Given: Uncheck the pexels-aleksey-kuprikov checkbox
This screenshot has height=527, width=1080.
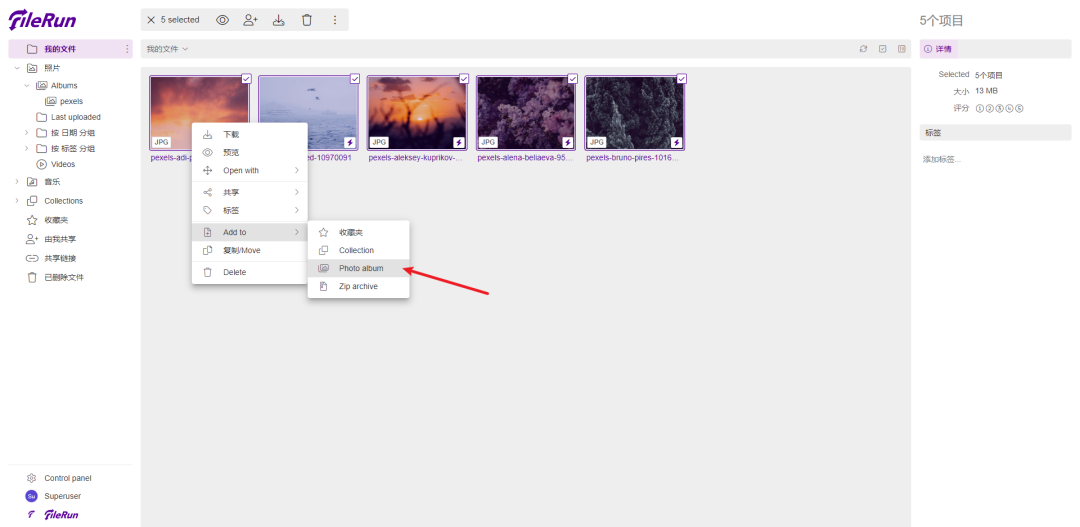Looking at the screenshot, I should [464, 79].
